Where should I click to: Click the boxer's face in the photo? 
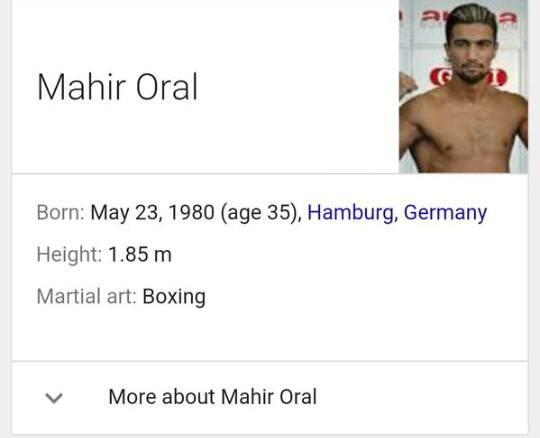[x=471, y=51]
